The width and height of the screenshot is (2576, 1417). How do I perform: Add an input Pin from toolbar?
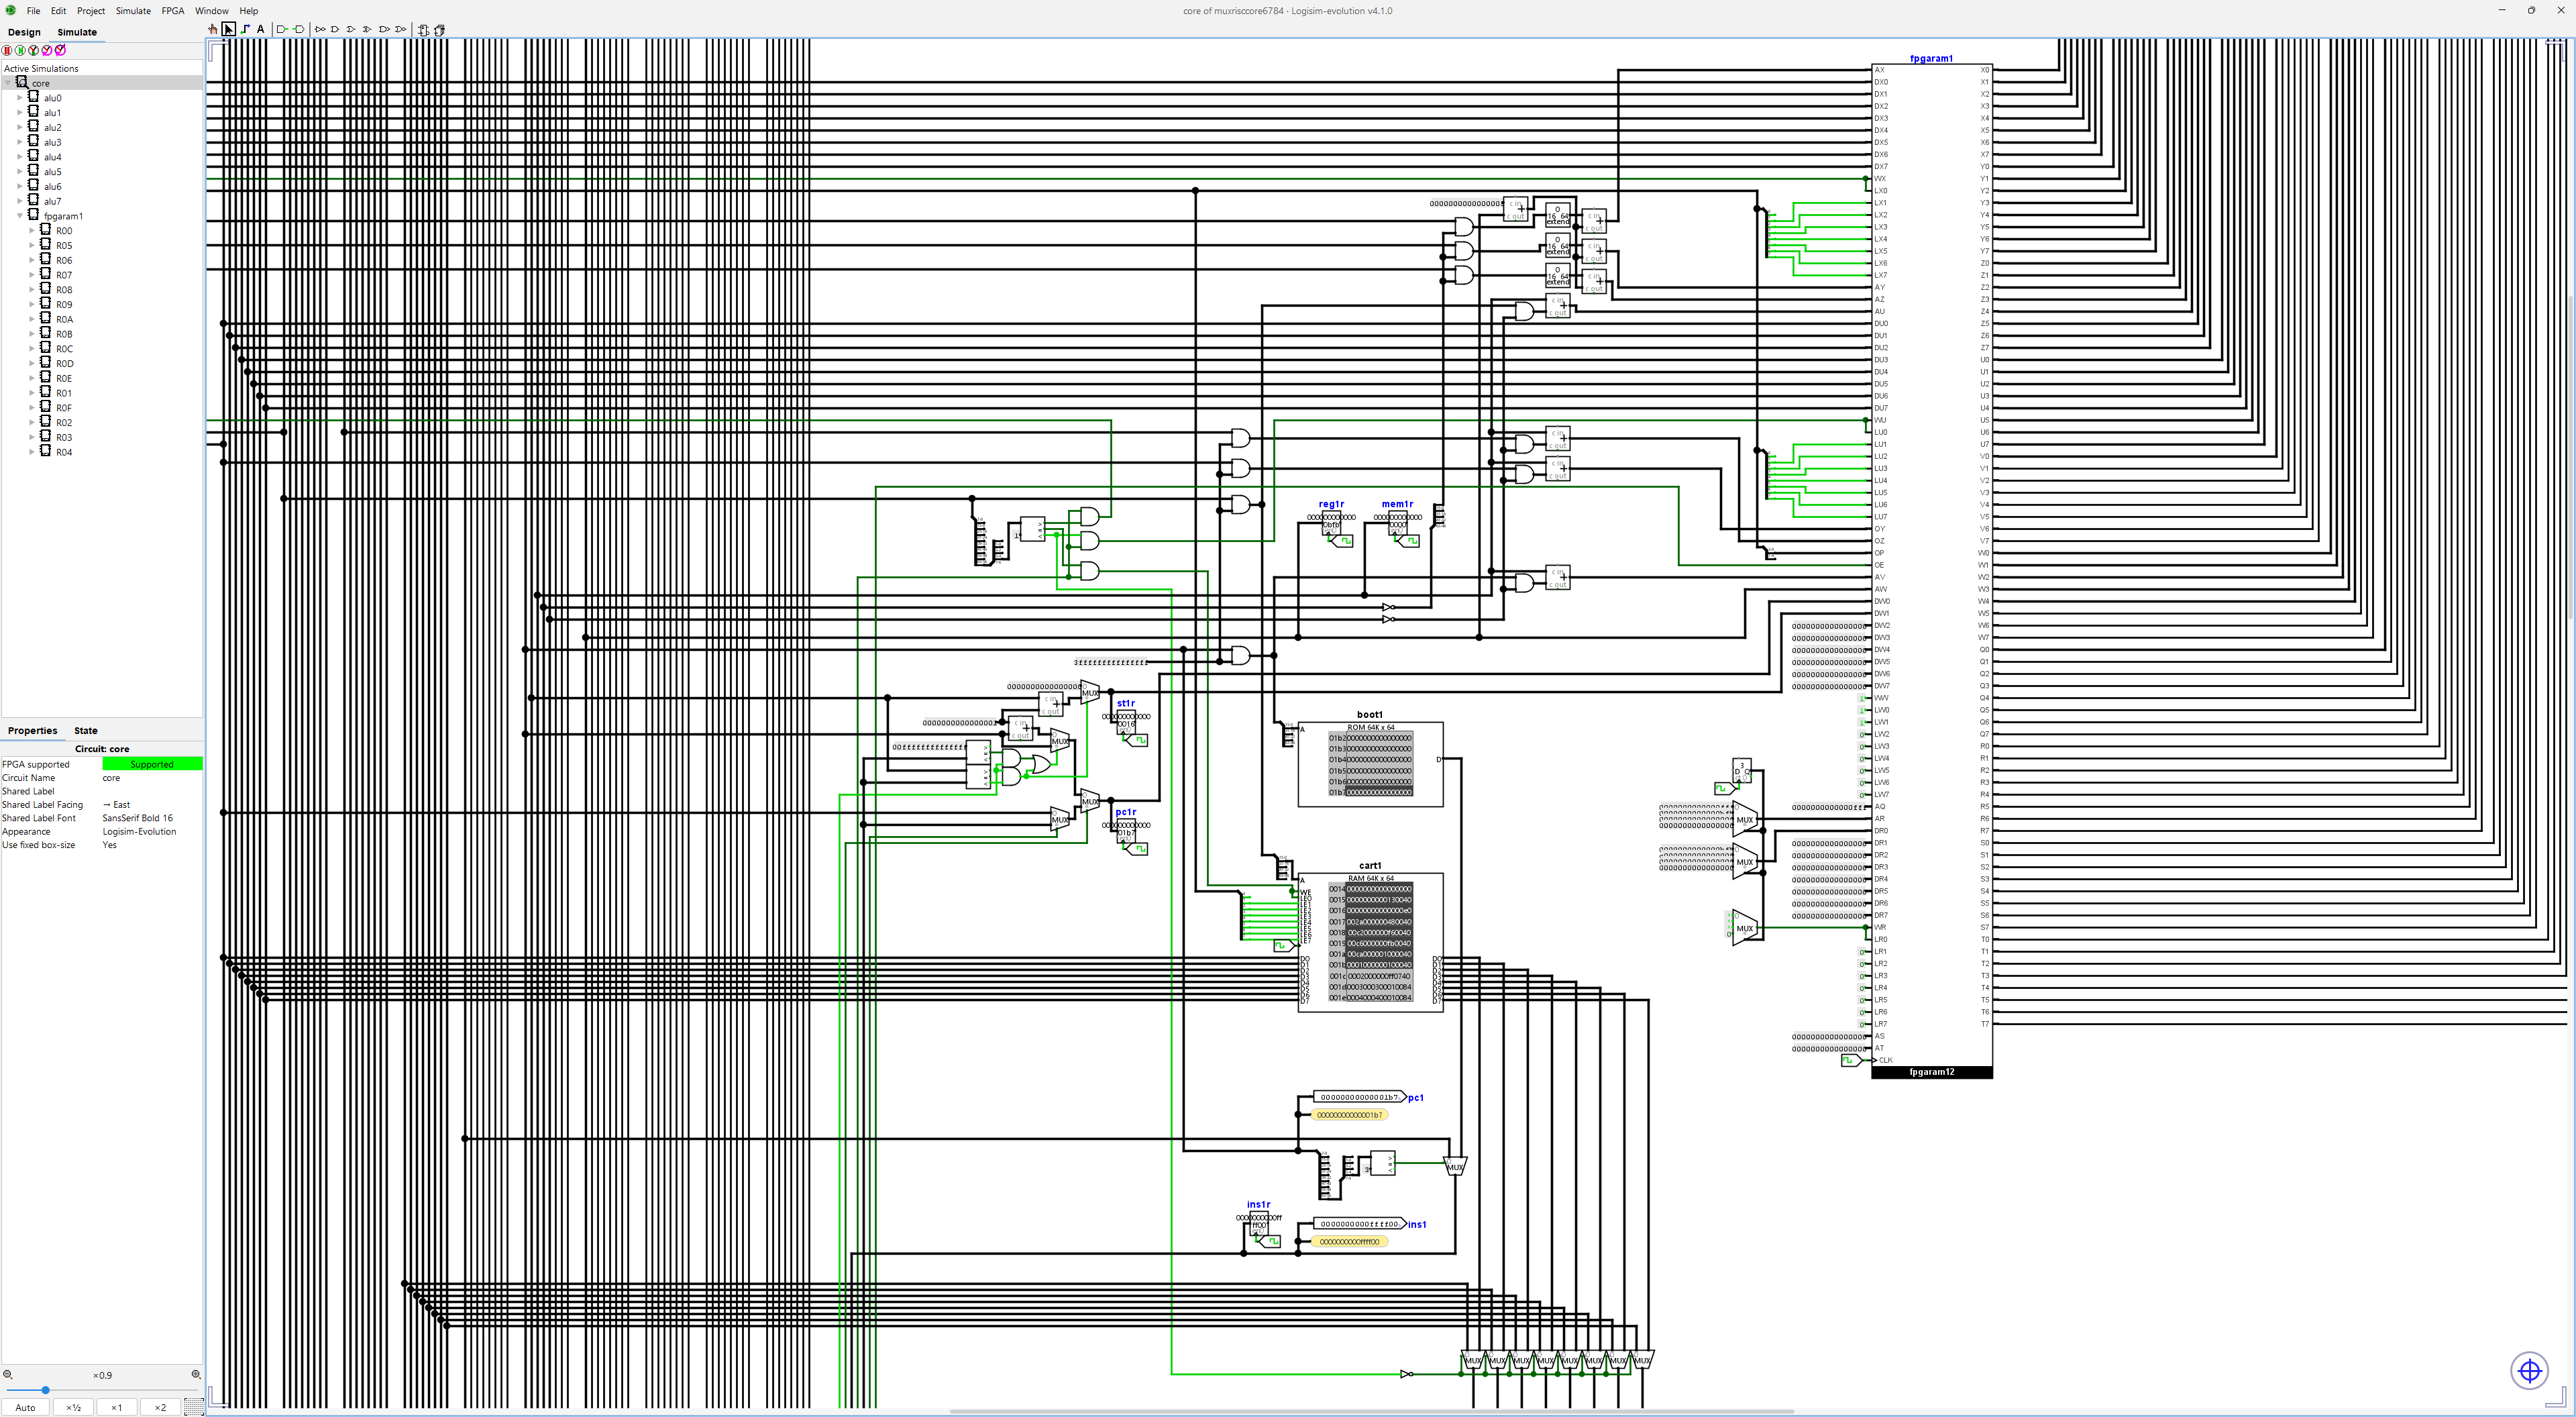[283, 30]
